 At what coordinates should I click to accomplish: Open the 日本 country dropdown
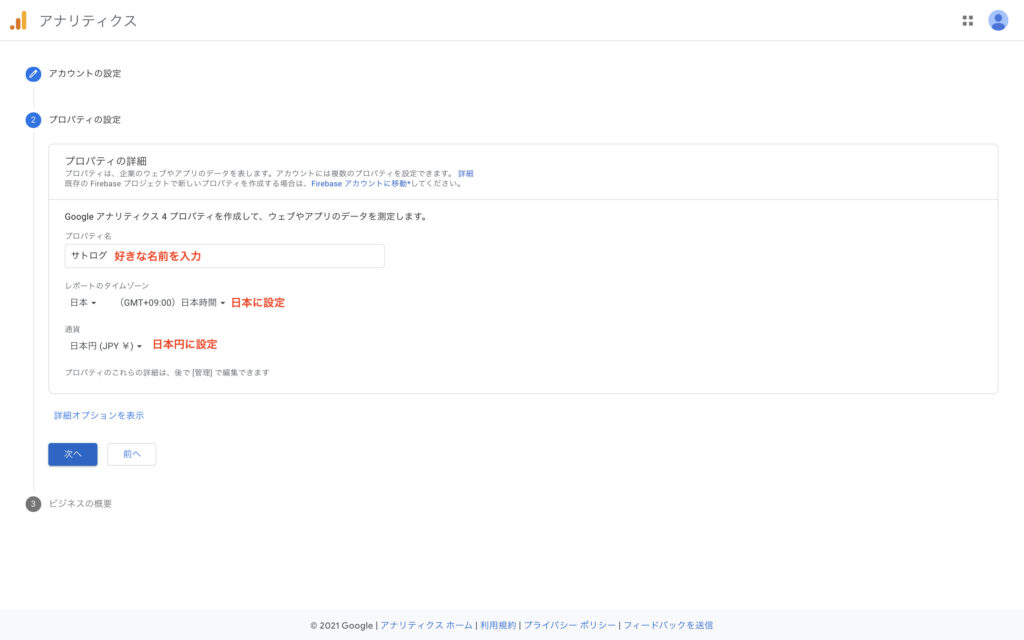pyautogui.click(x=83, y=302)
